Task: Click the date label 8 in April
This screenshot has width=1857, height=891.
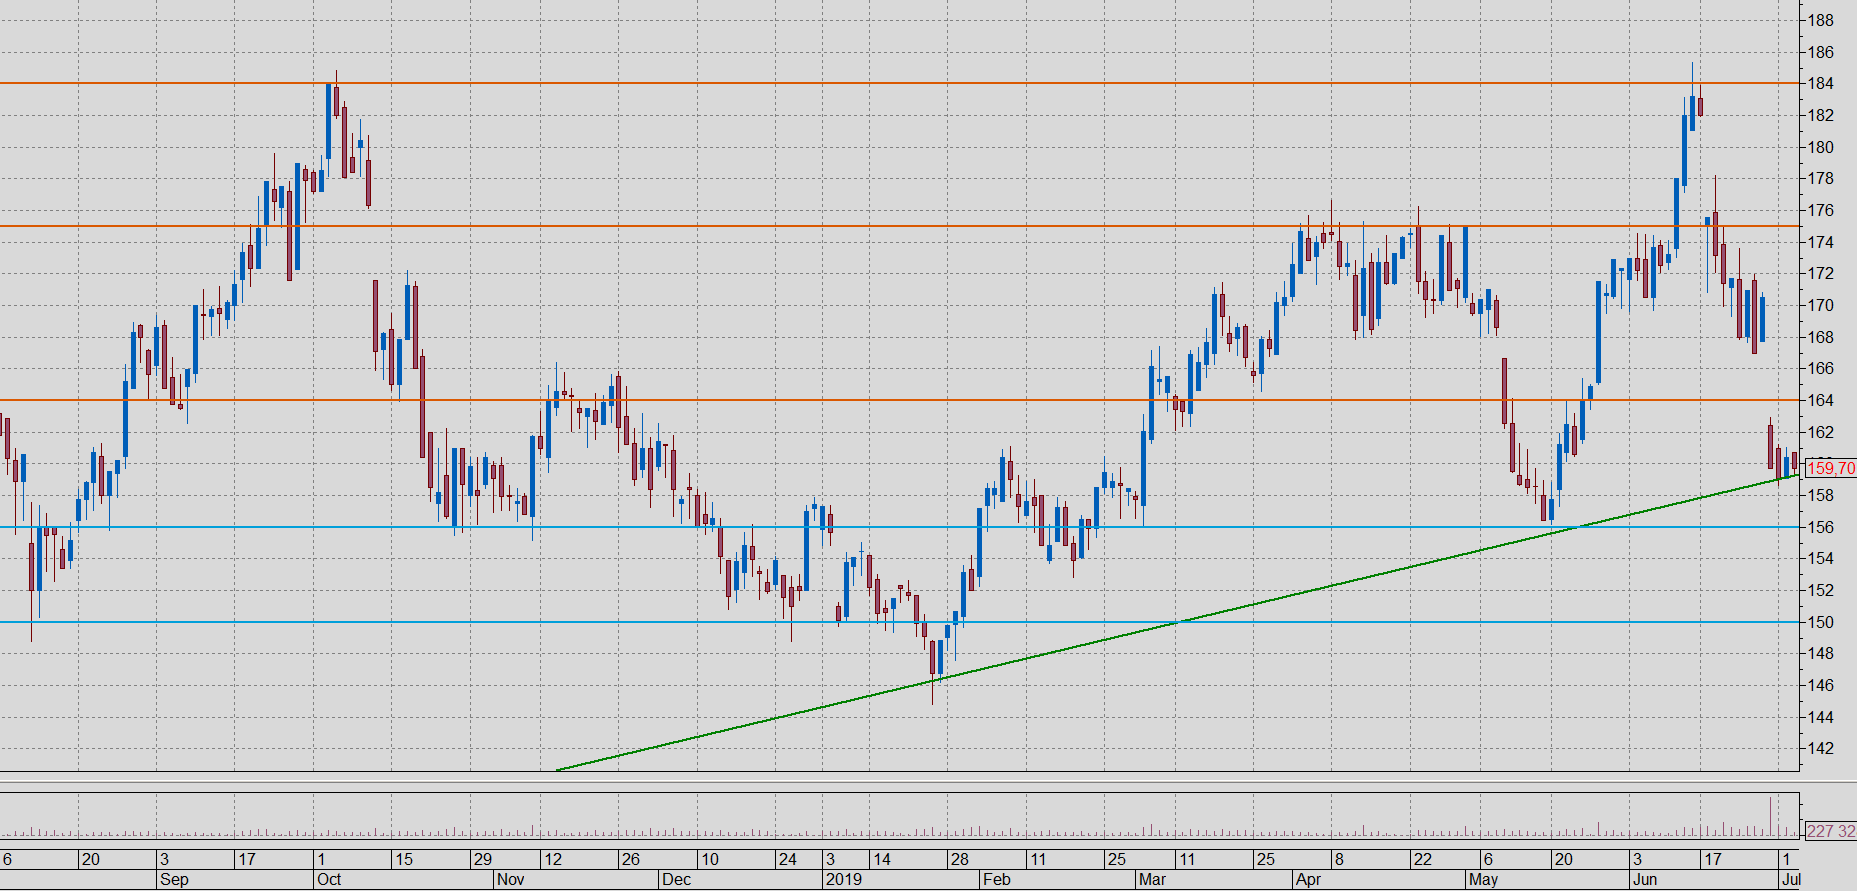Action: tap(1339, 859)
